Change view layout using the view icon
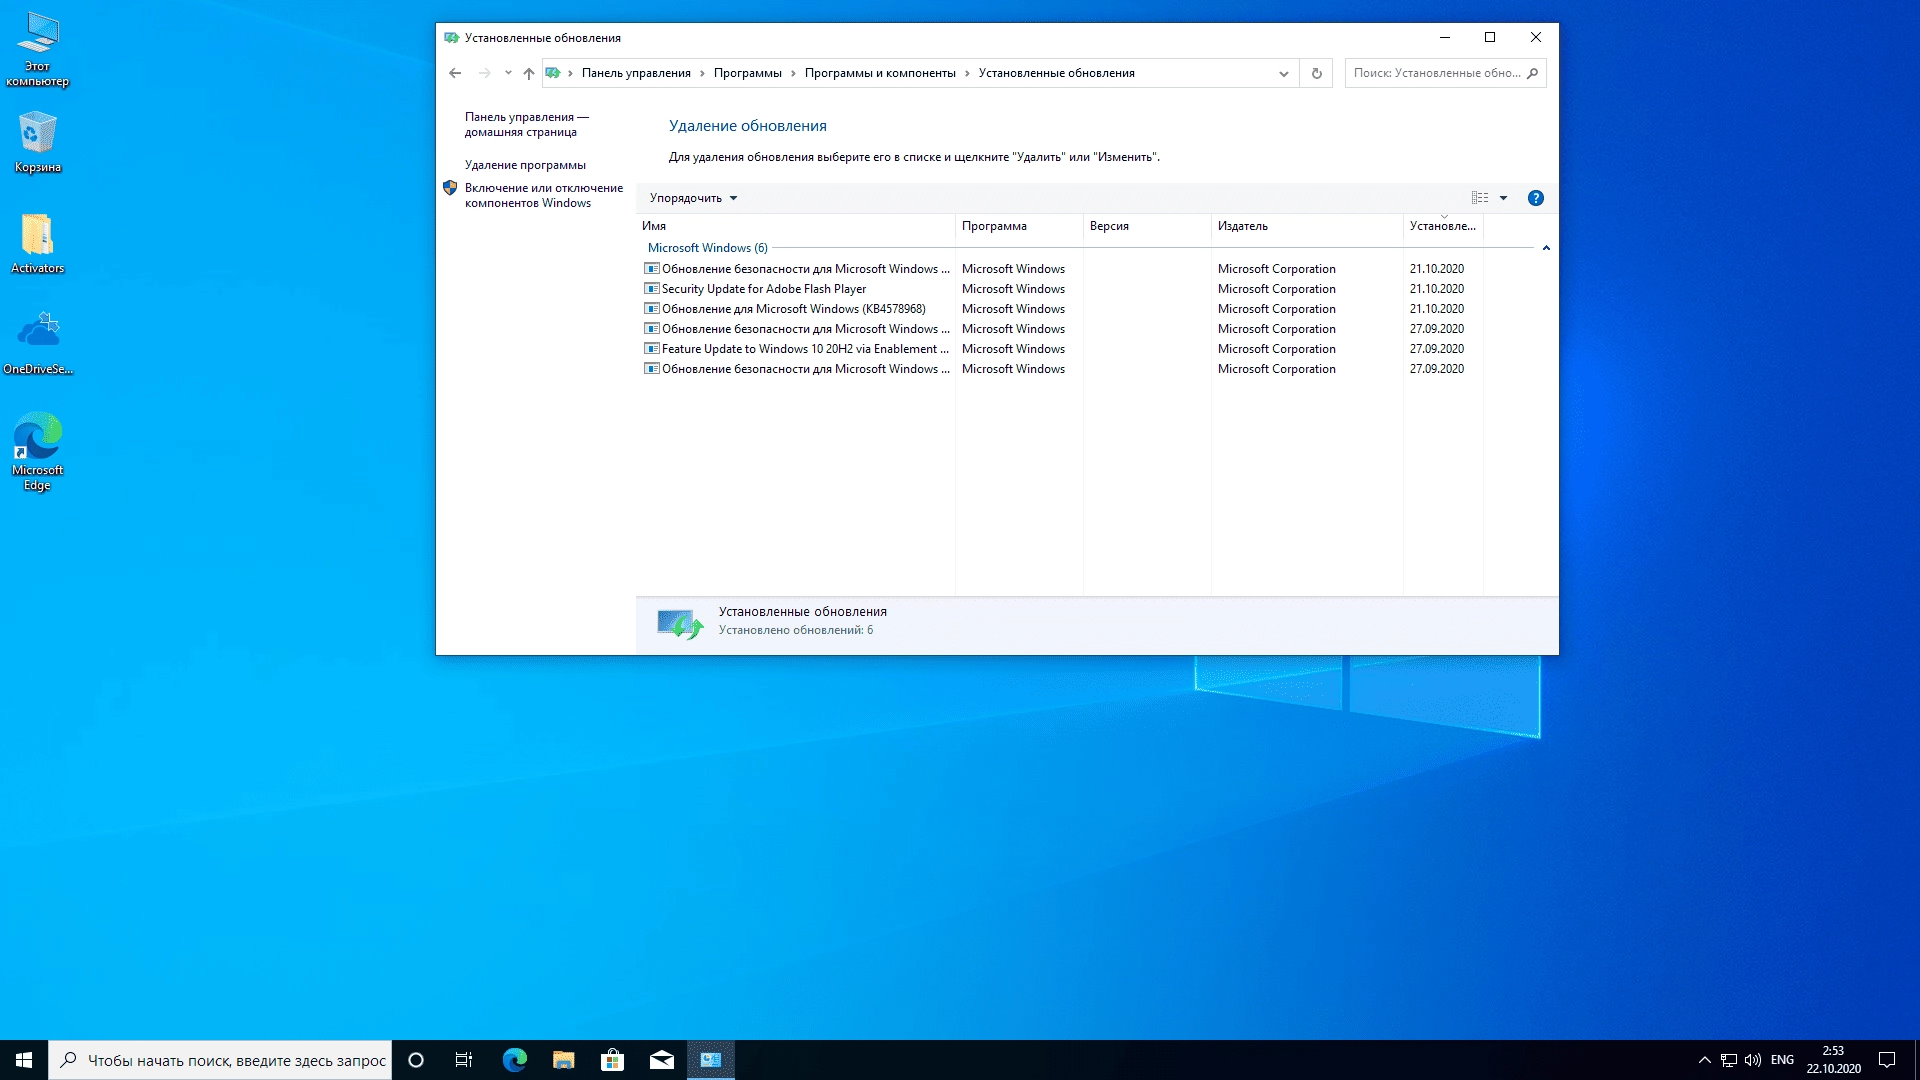1920x1080 pixels. 1480,198
